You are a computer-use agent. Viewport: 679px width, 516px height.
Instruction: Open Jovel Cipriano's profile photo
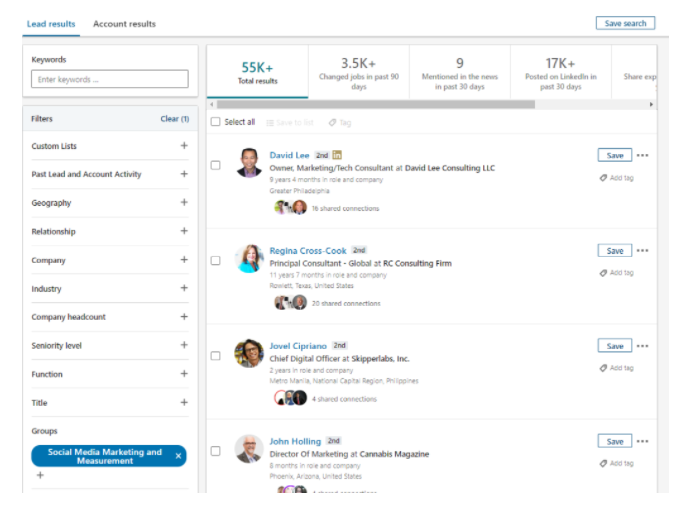coord(249,354)
